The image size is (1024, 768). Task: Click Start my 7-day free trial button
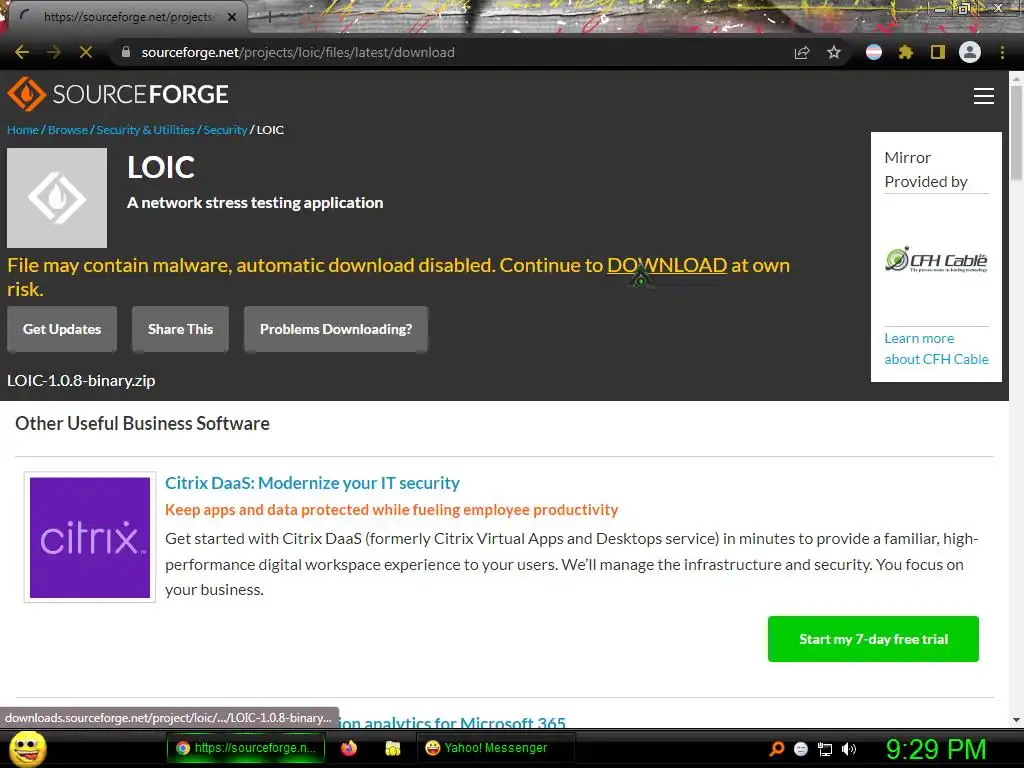point(873,639)
